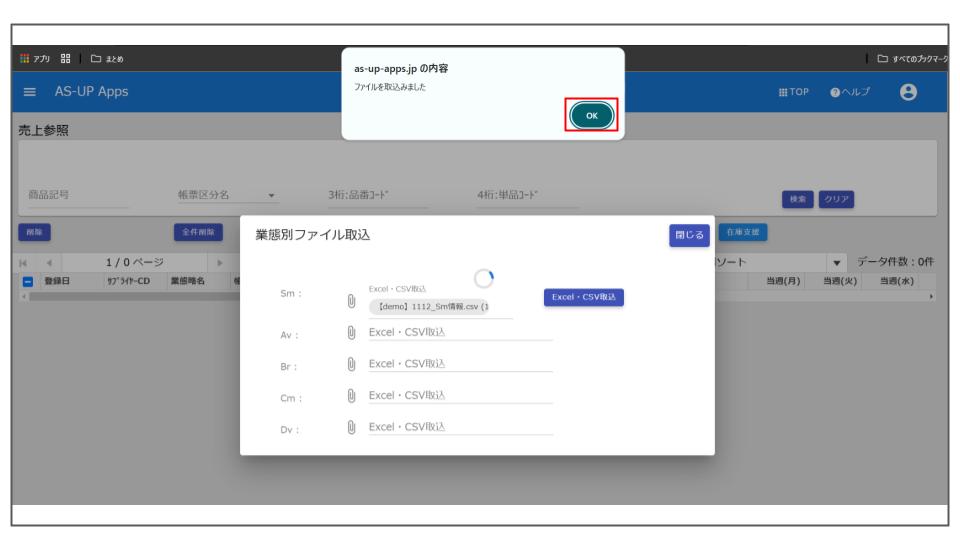Click the paperclip icon in the Av row
The width and height of the screenshot is (960, 540).
point(352,334)
